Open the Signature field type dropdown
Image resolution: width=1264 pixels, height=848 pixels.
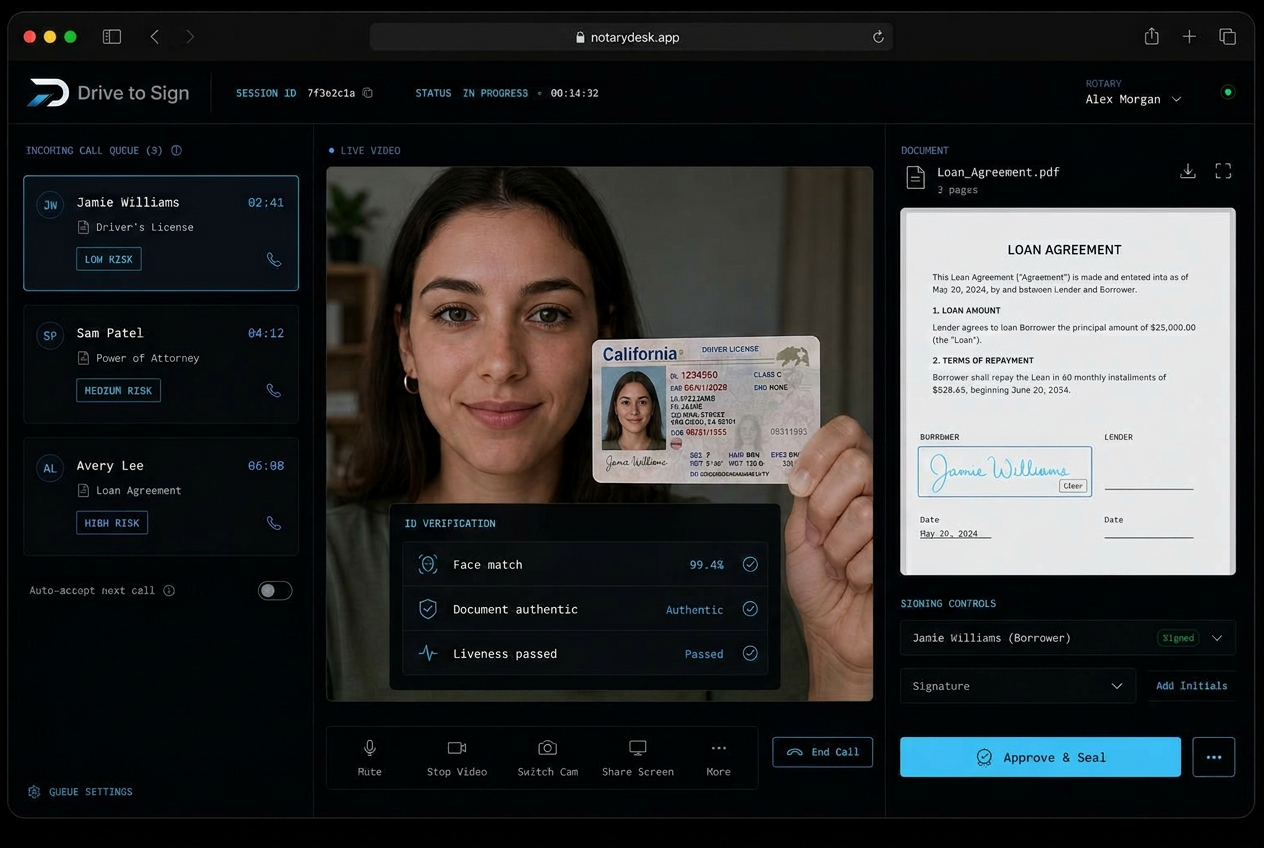pyautogui.click(x=1018, y=686)
